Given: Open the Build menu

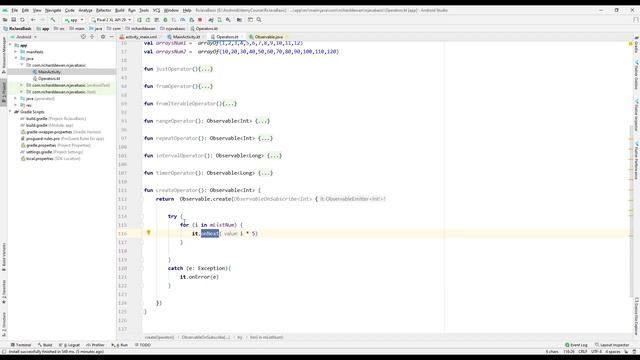Looking at the screenshot, I should (x=120, y=10).
